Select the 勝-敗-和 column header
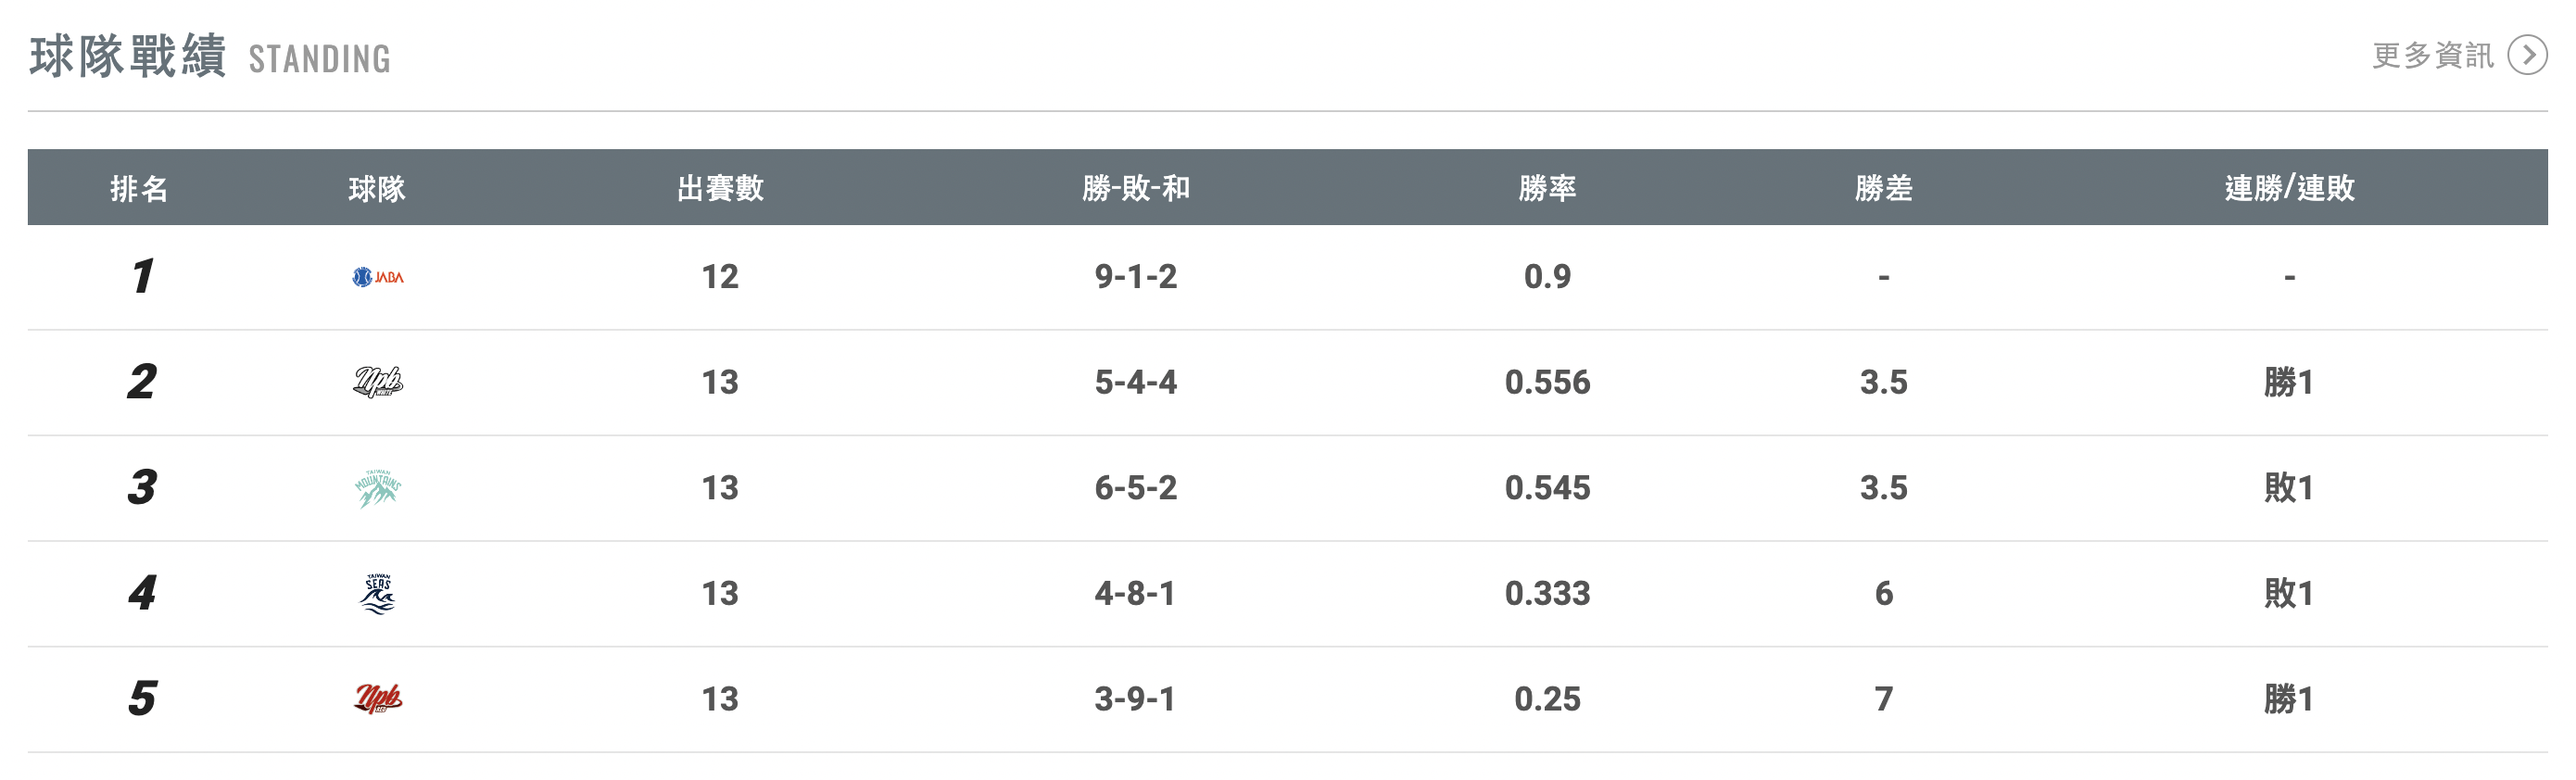2576x780 pixels. (1136, 188)
